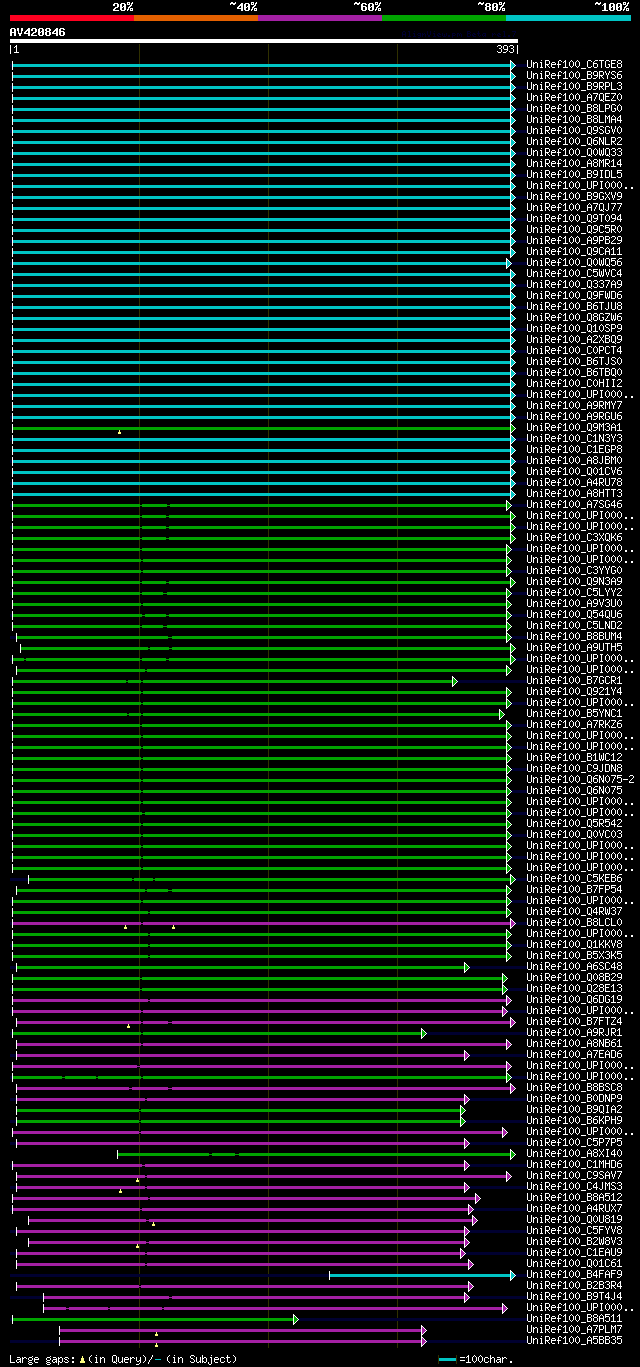Open the UniRef100_B8BUM4 entry
Image resolution: width=640 pixels, height=1367 pixels.
tap(574, 636)
